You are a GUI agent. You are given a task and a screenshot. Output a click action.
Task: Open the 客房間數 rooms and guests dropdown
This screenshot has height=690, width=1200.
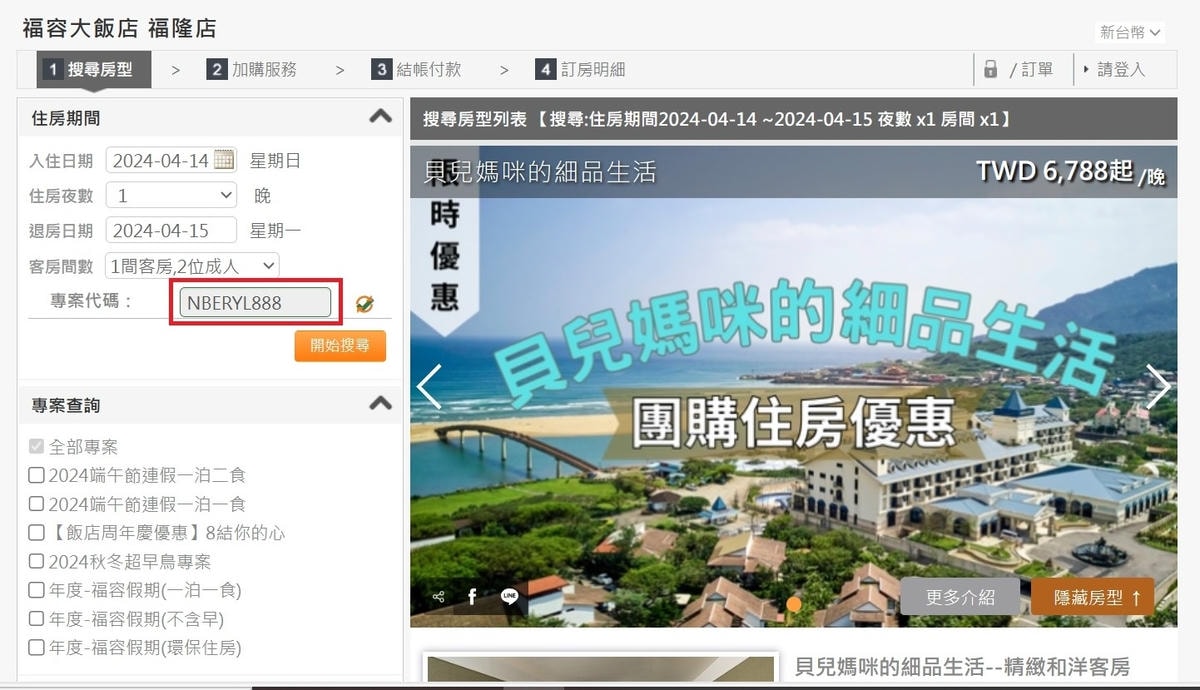pyautogui.click(x=192, y=265)
